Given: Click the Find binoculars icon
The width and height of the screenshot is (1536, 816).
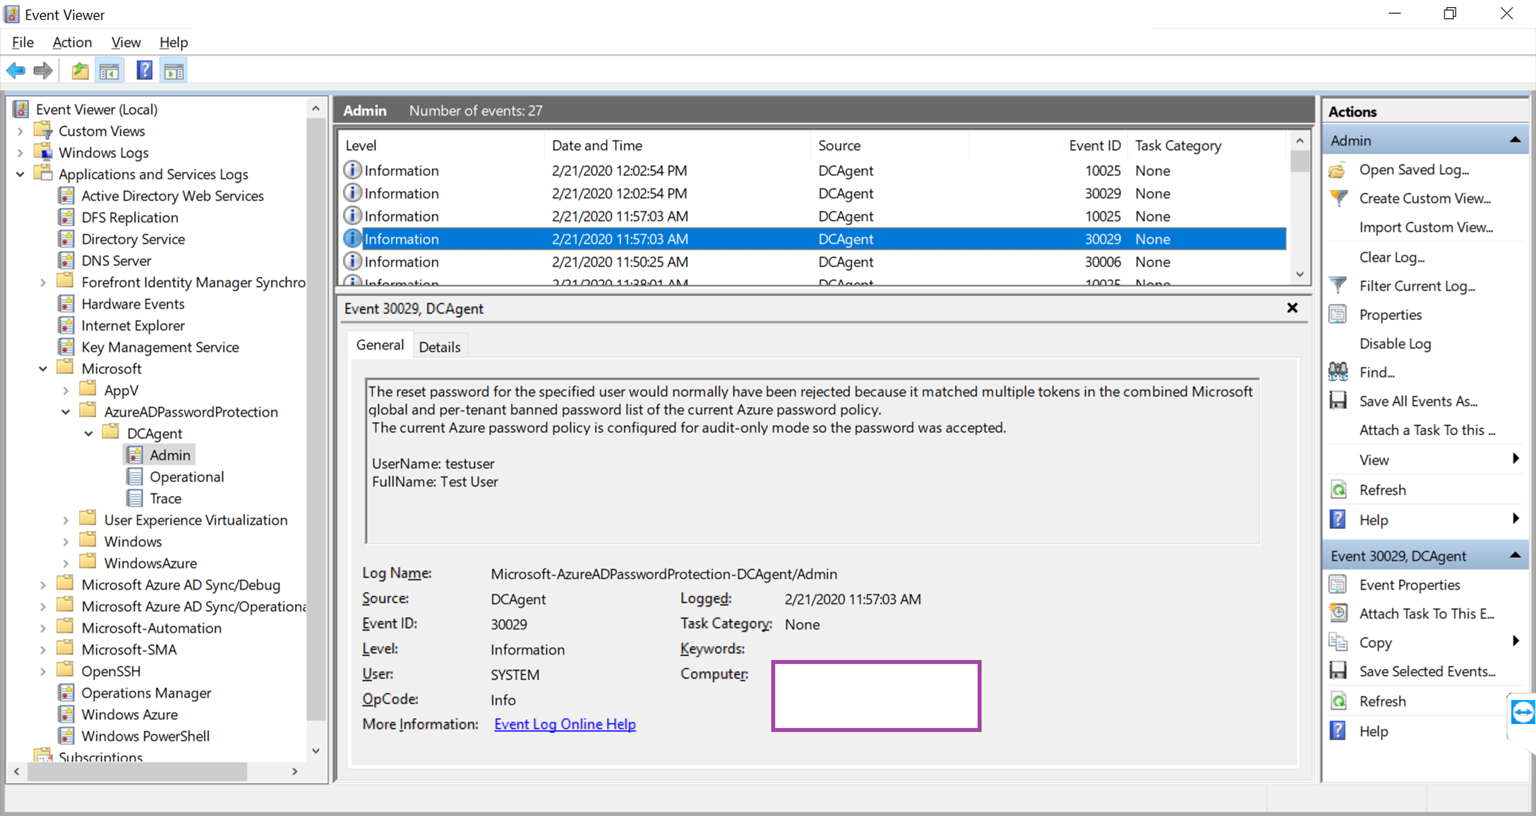Looking at the screenshot, I should 1338,372.
